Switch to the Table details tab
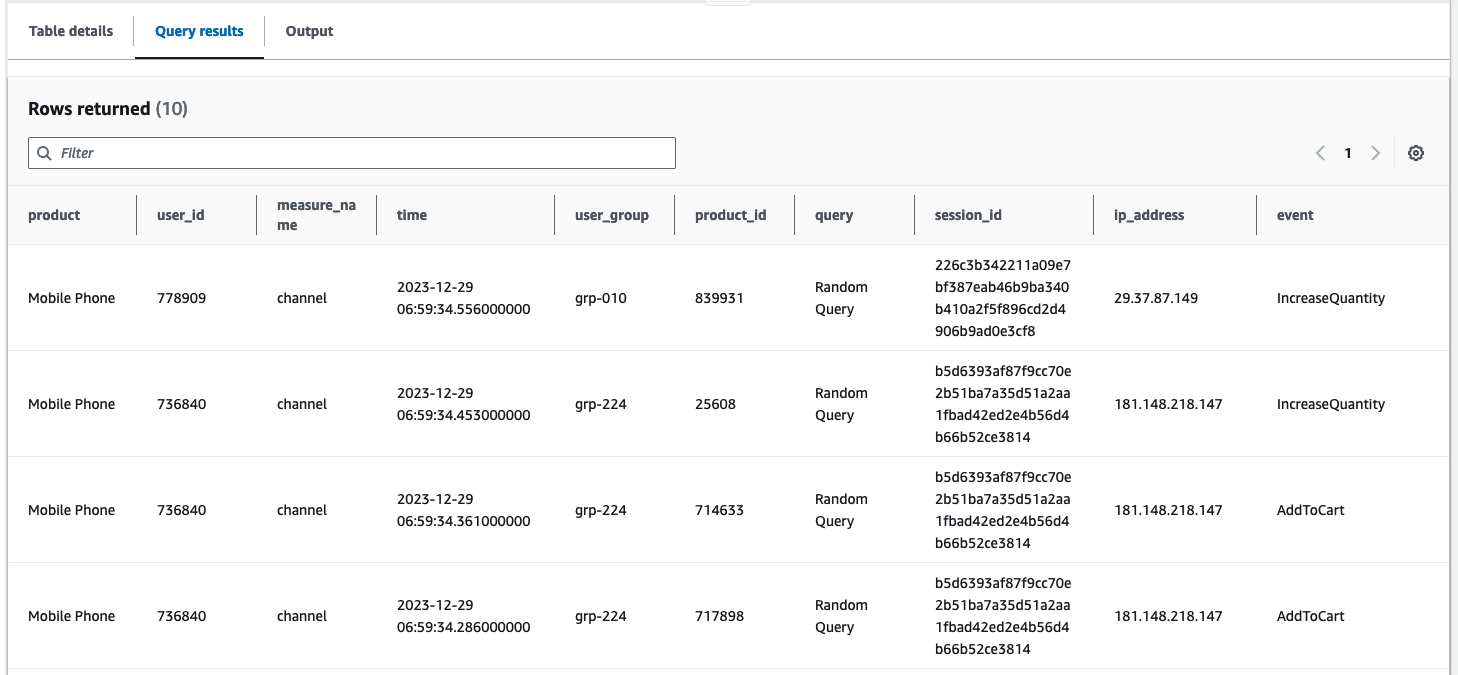 (x=70, y=31)
